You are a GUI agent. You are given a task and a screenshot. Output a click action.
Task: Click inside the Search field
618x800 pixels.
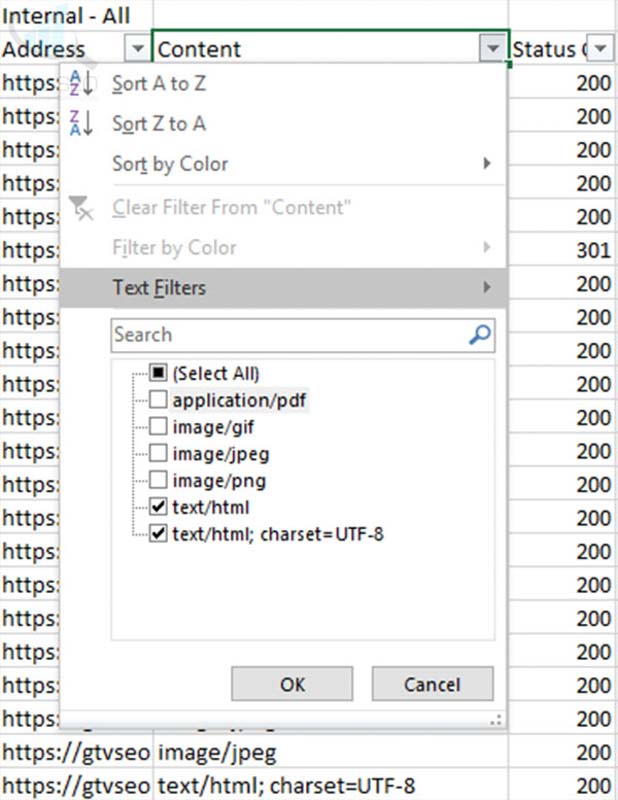click(280, 335)
